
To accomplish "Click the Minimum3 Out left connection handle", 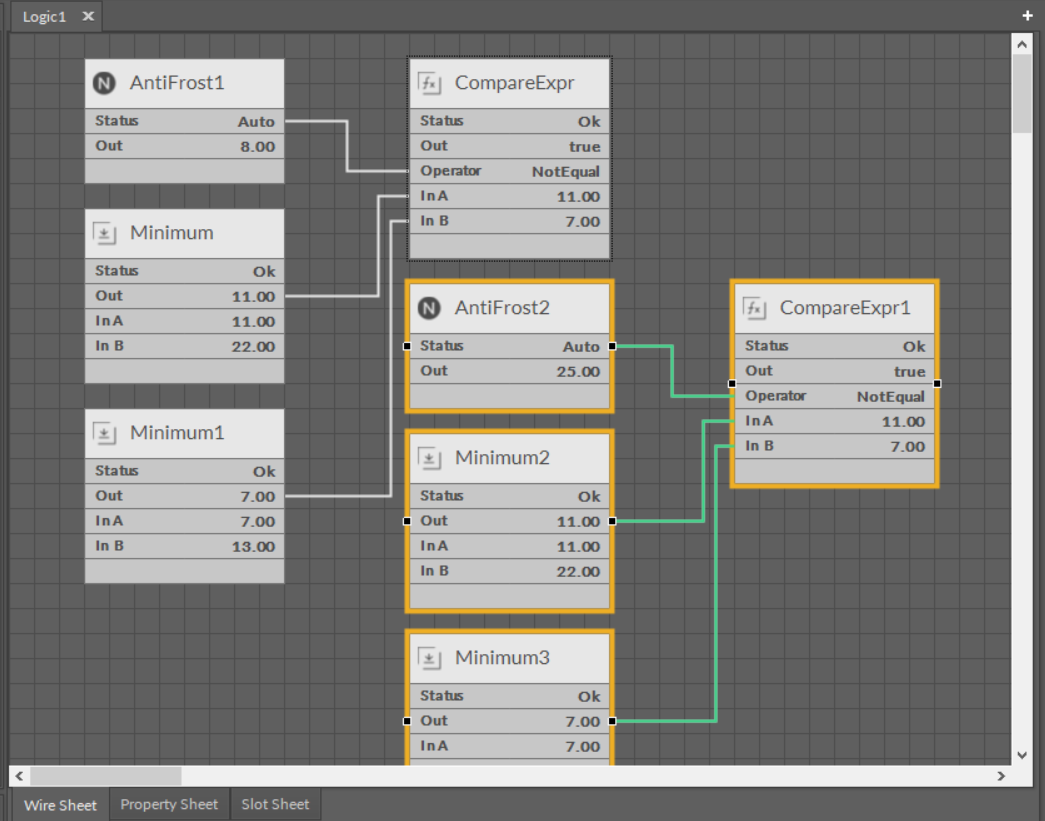I will pos(407,721).
